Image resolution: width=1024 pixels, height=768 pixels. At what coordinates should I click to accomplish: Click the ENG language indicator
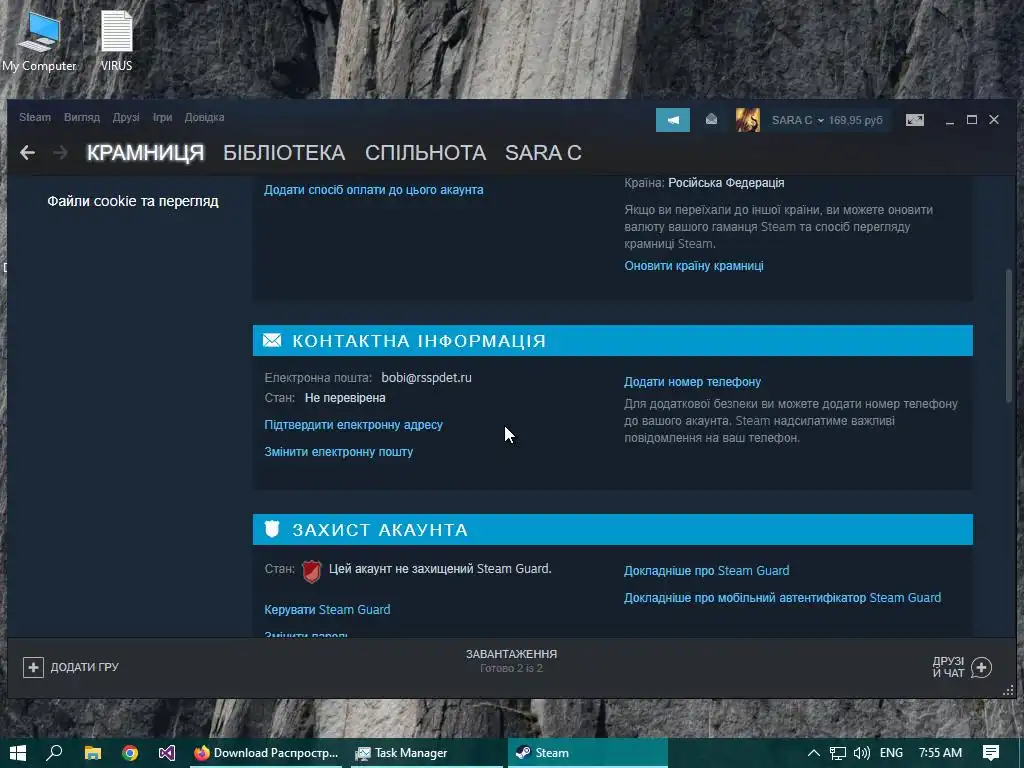click(891, 753)
